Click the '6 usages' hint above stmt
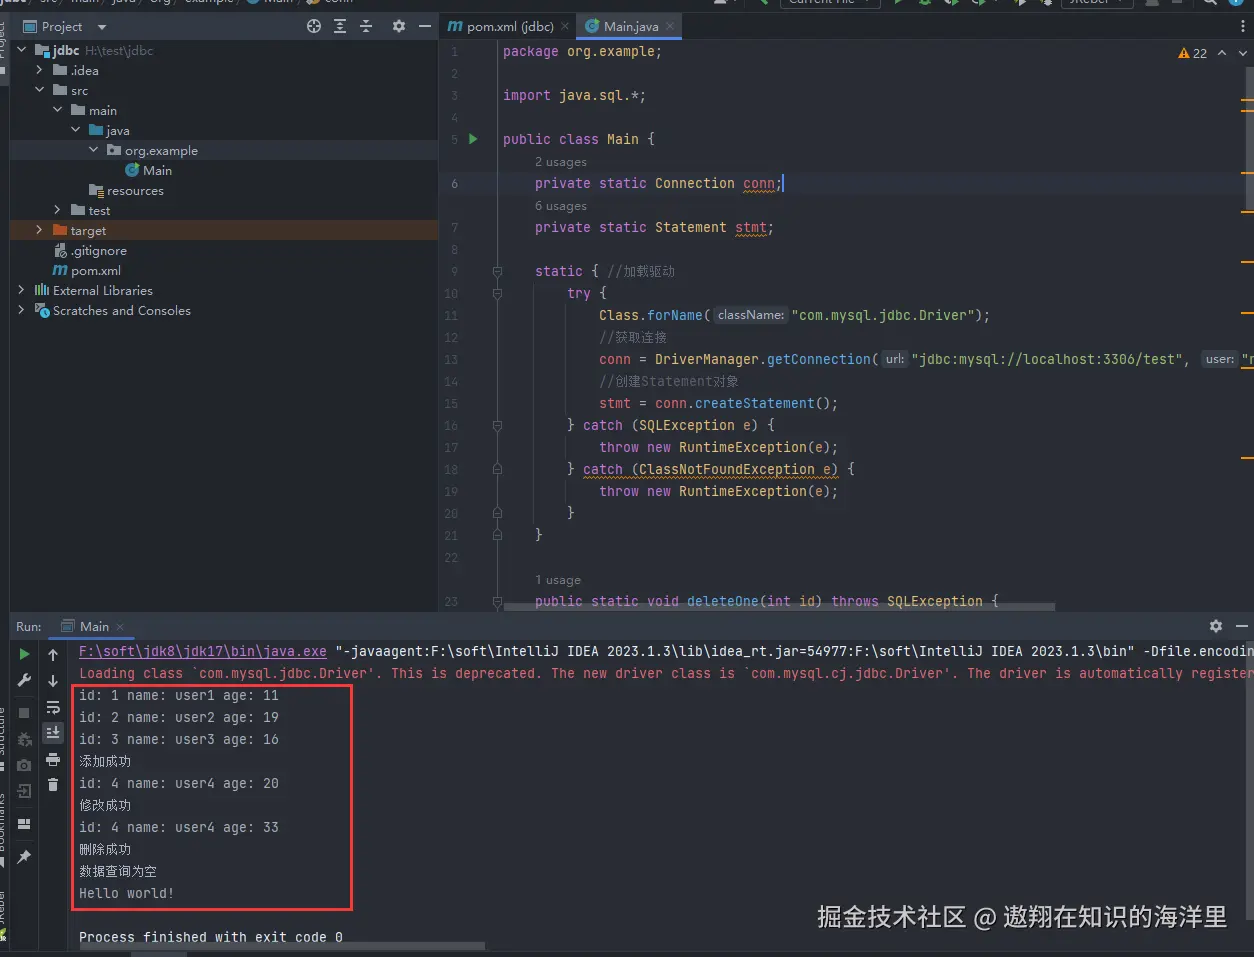Viewport: 1254px width, 957px height. pyautogui.click(x=561, y=206)
